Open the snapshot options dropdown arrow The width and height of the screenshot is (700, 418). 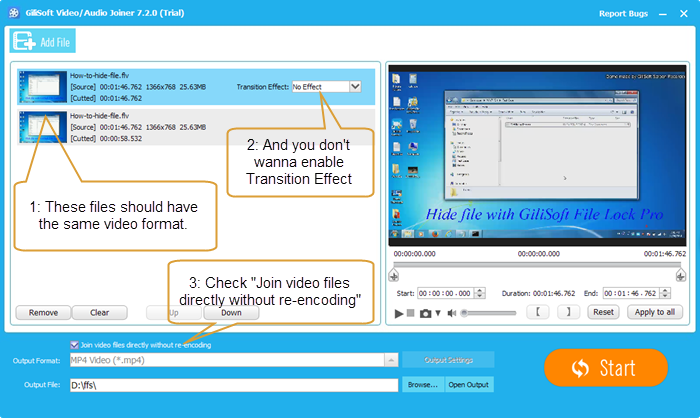[437, 313]
